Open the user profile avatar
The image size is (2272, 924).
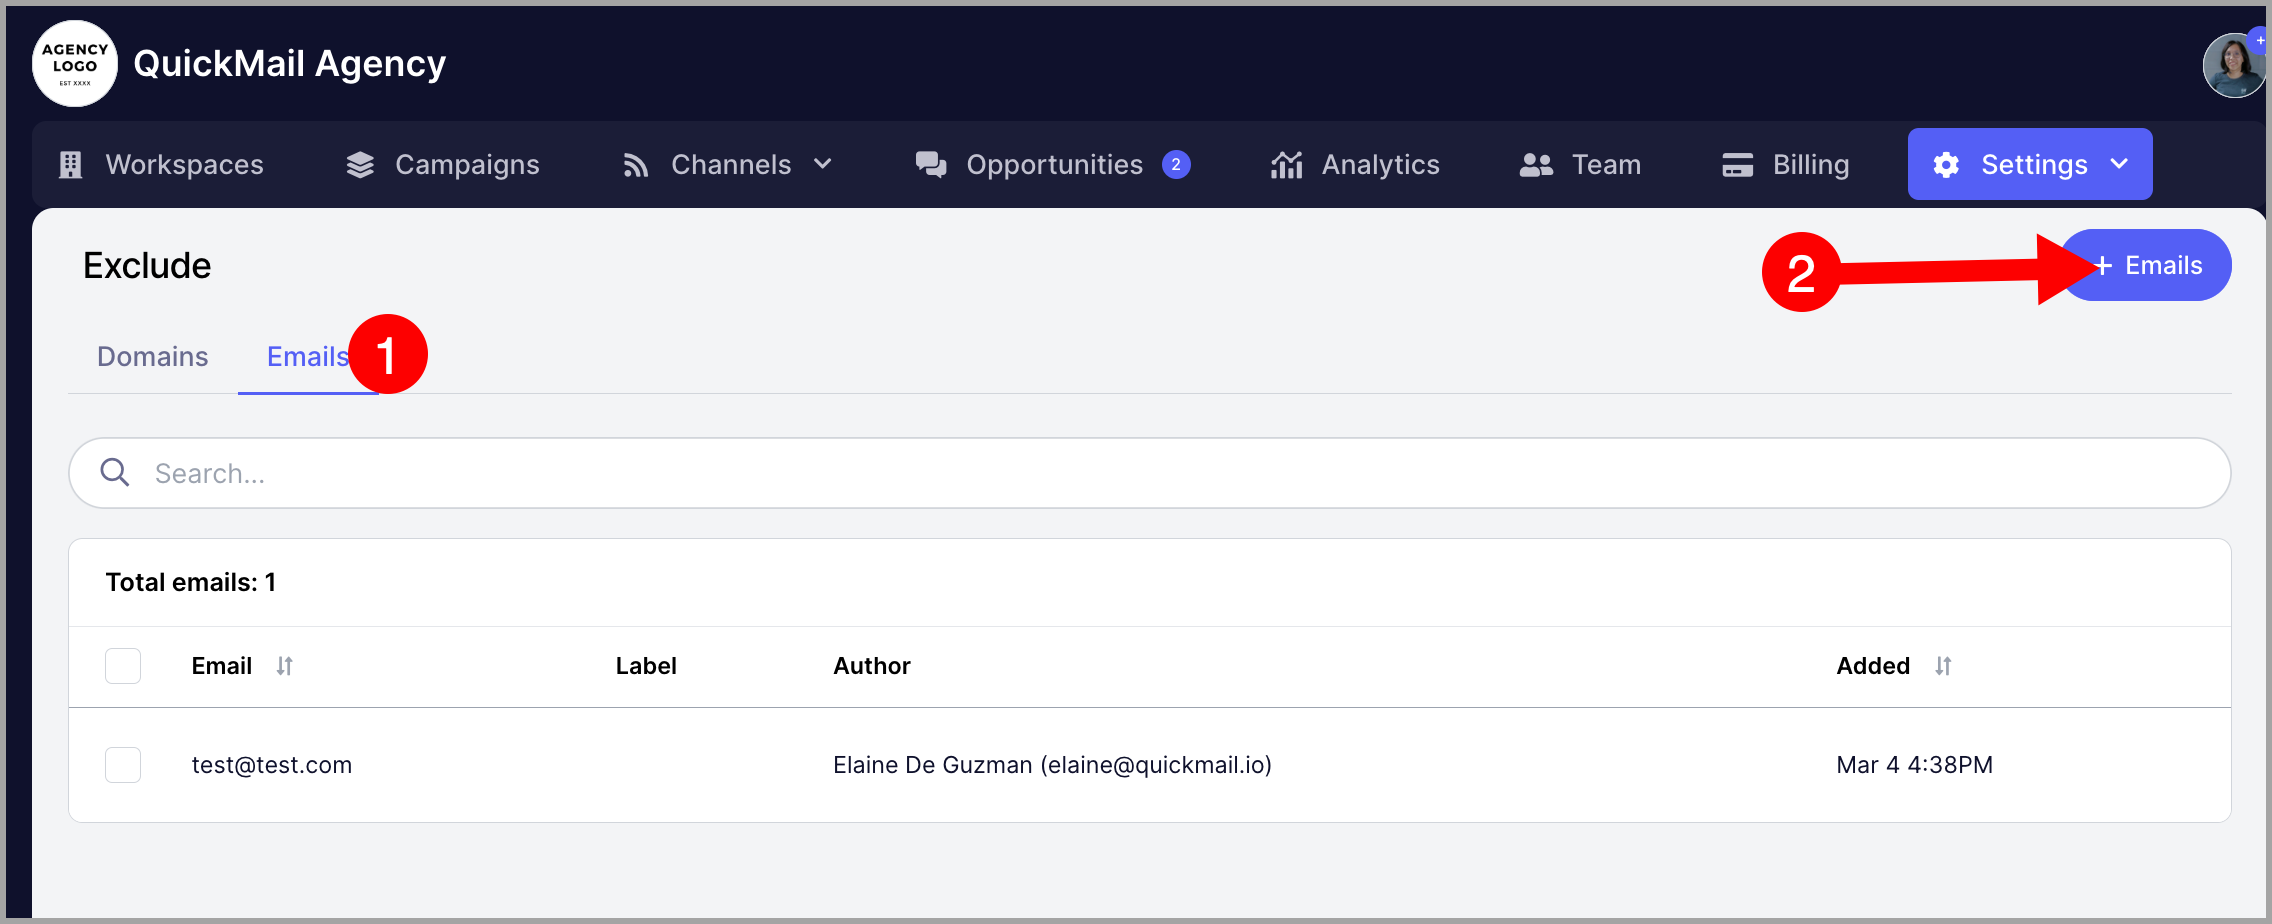coord(2234,66)
